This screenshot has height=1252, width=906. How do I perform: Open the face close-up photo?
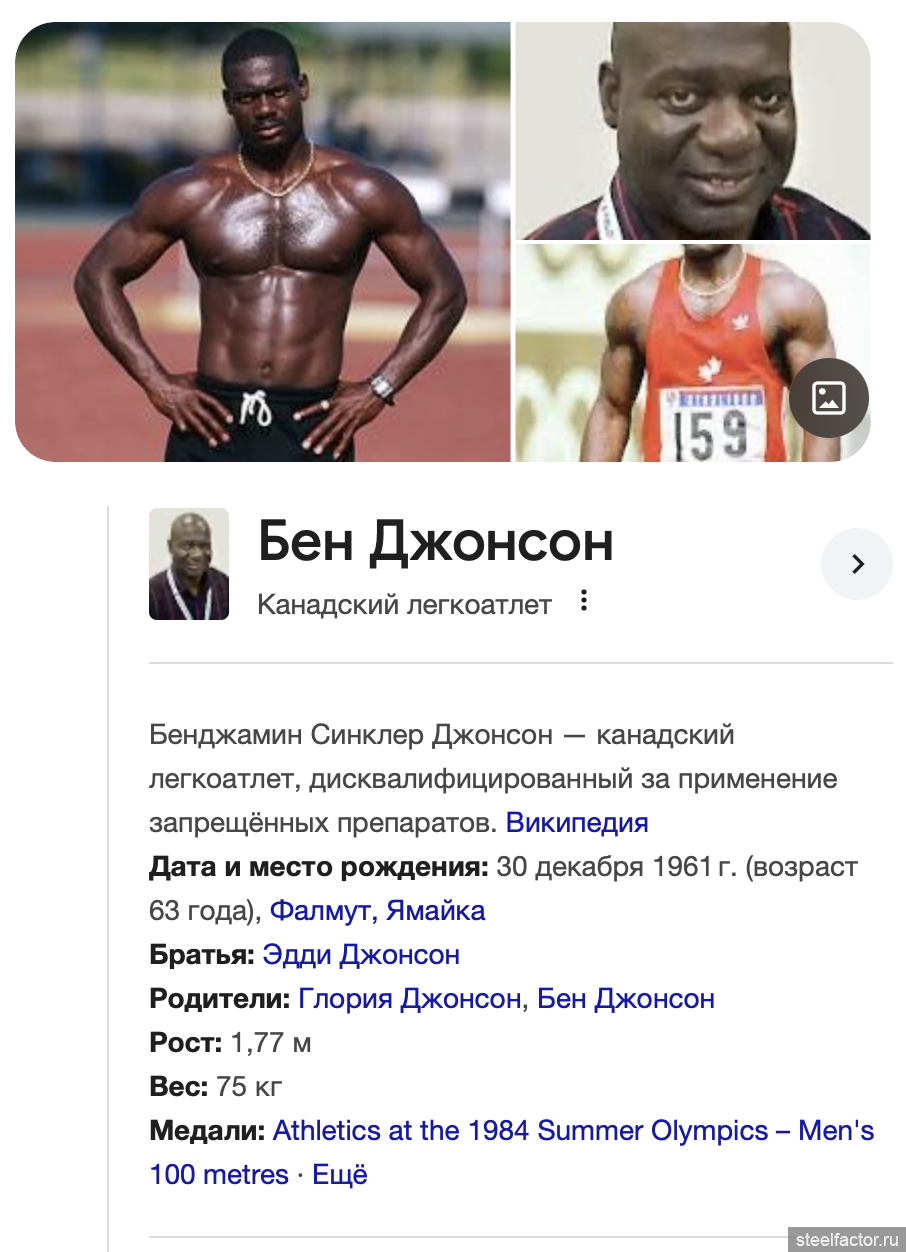[692, 131]
